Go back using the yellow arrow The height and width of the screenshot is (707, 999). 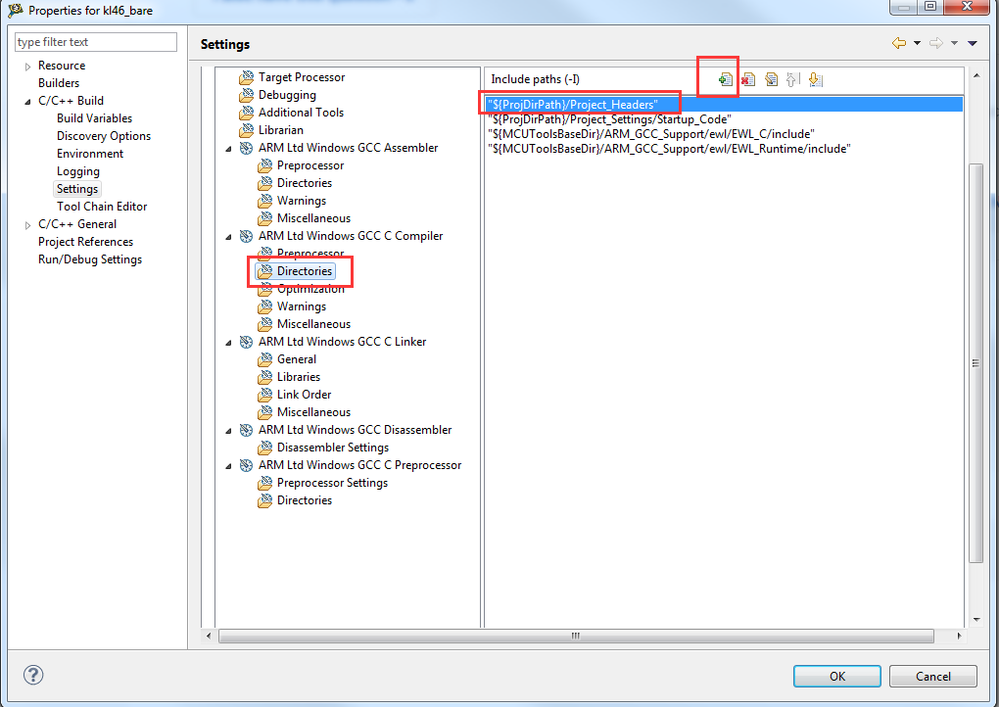tap(899, 43)
